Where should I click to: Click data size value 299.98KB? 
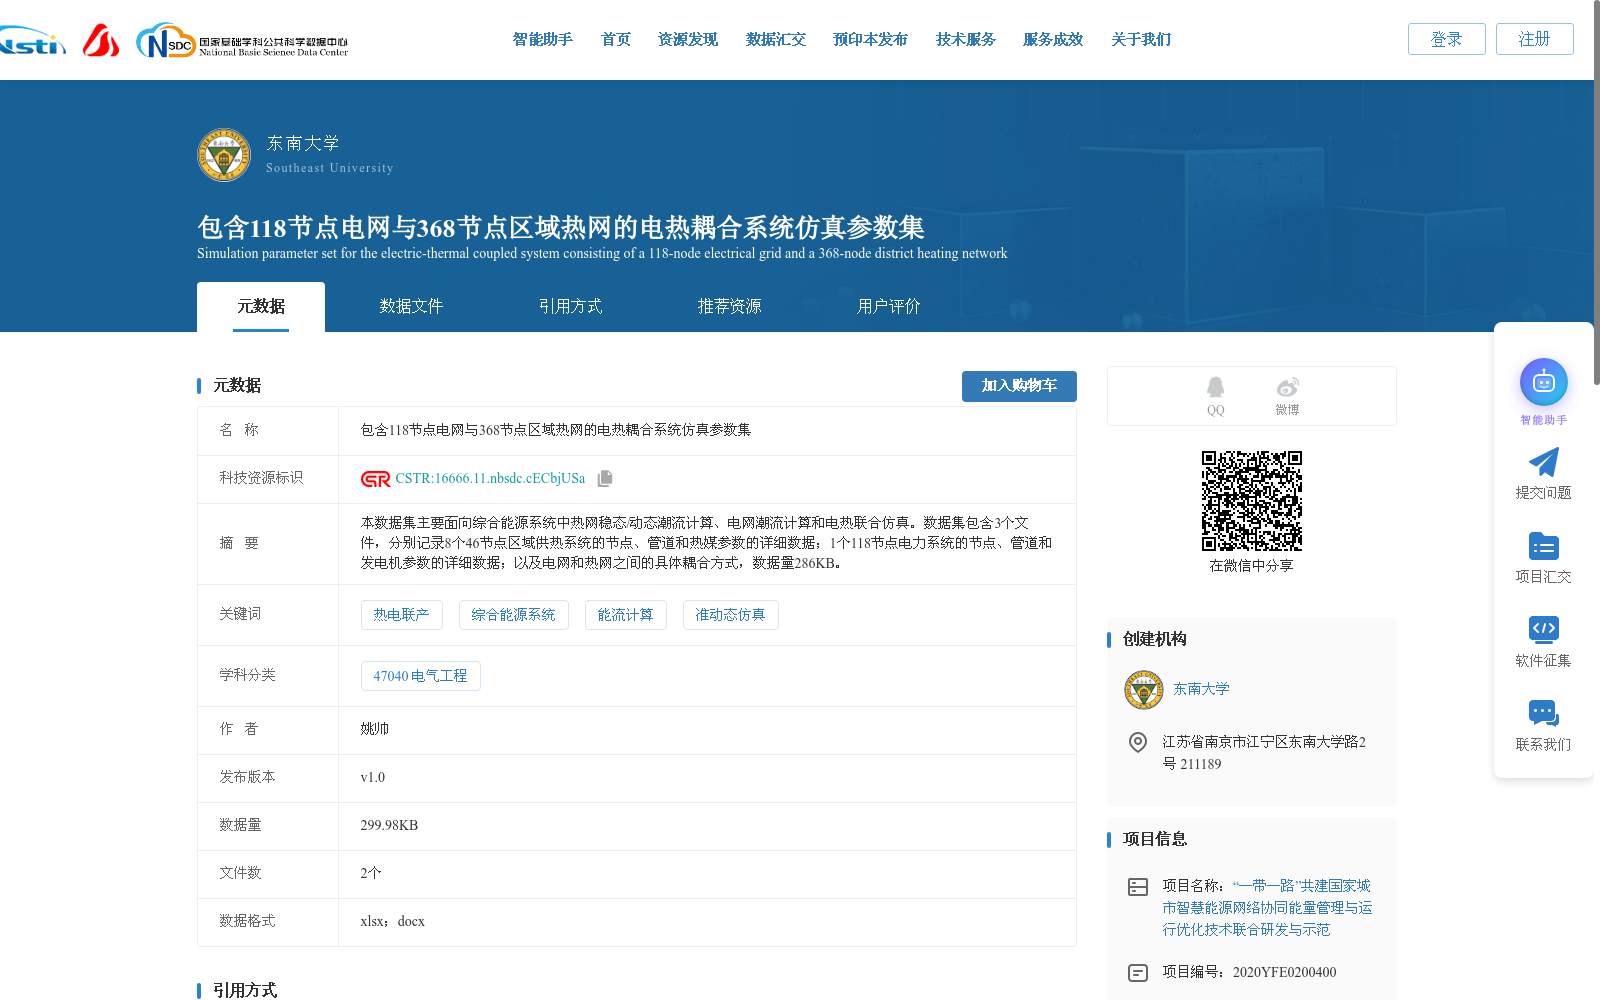(389, 825)
